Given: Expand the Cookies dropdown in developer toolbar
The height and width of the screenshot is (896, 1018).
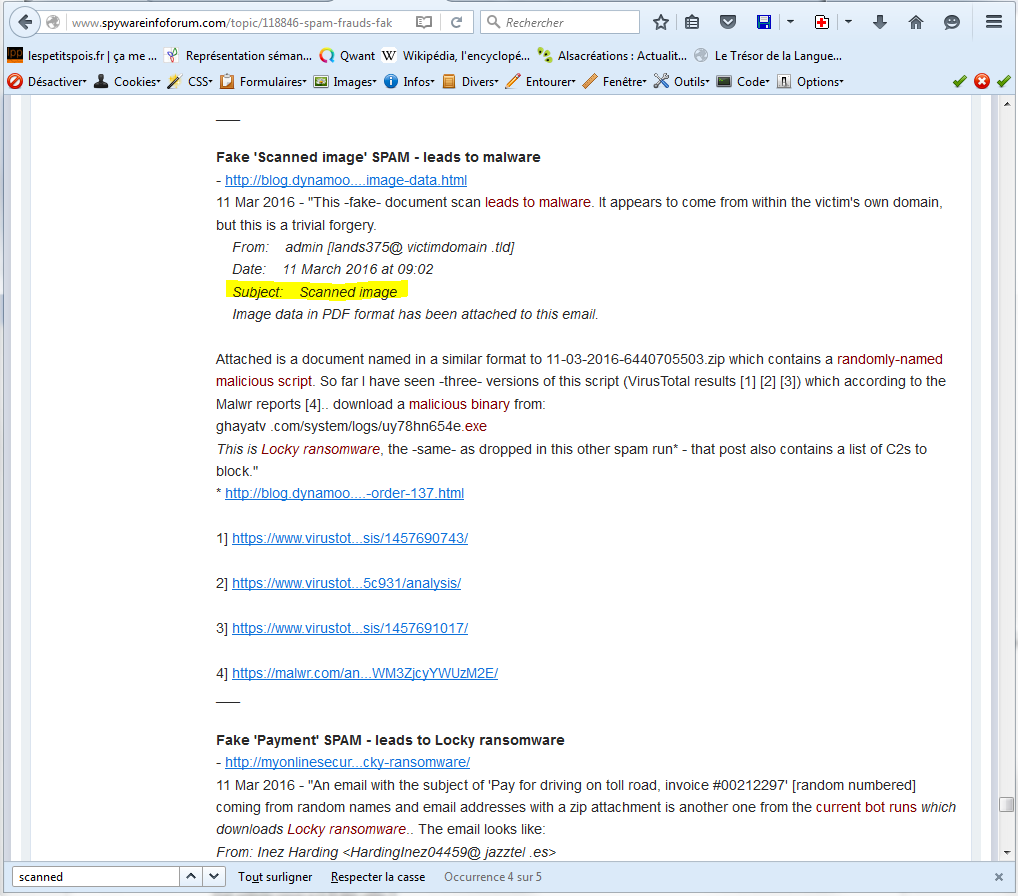Looking at the screenshot, I should click(127, 82).
